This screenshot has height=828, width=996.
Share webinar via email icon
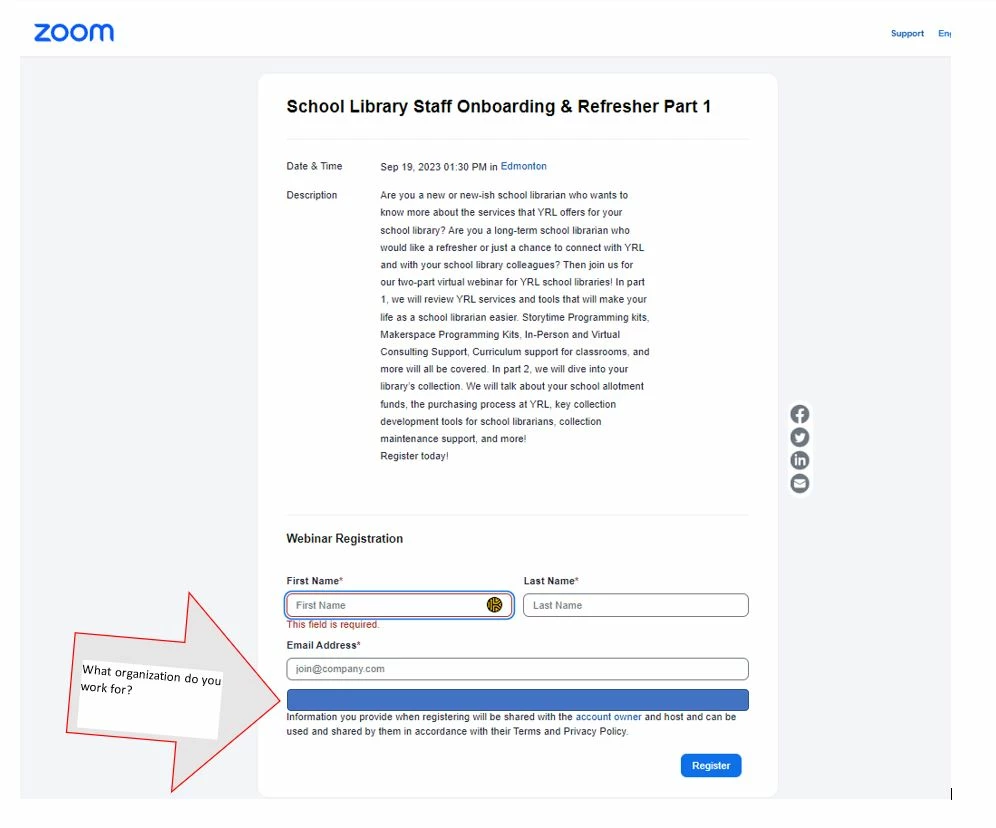point(800,483)
